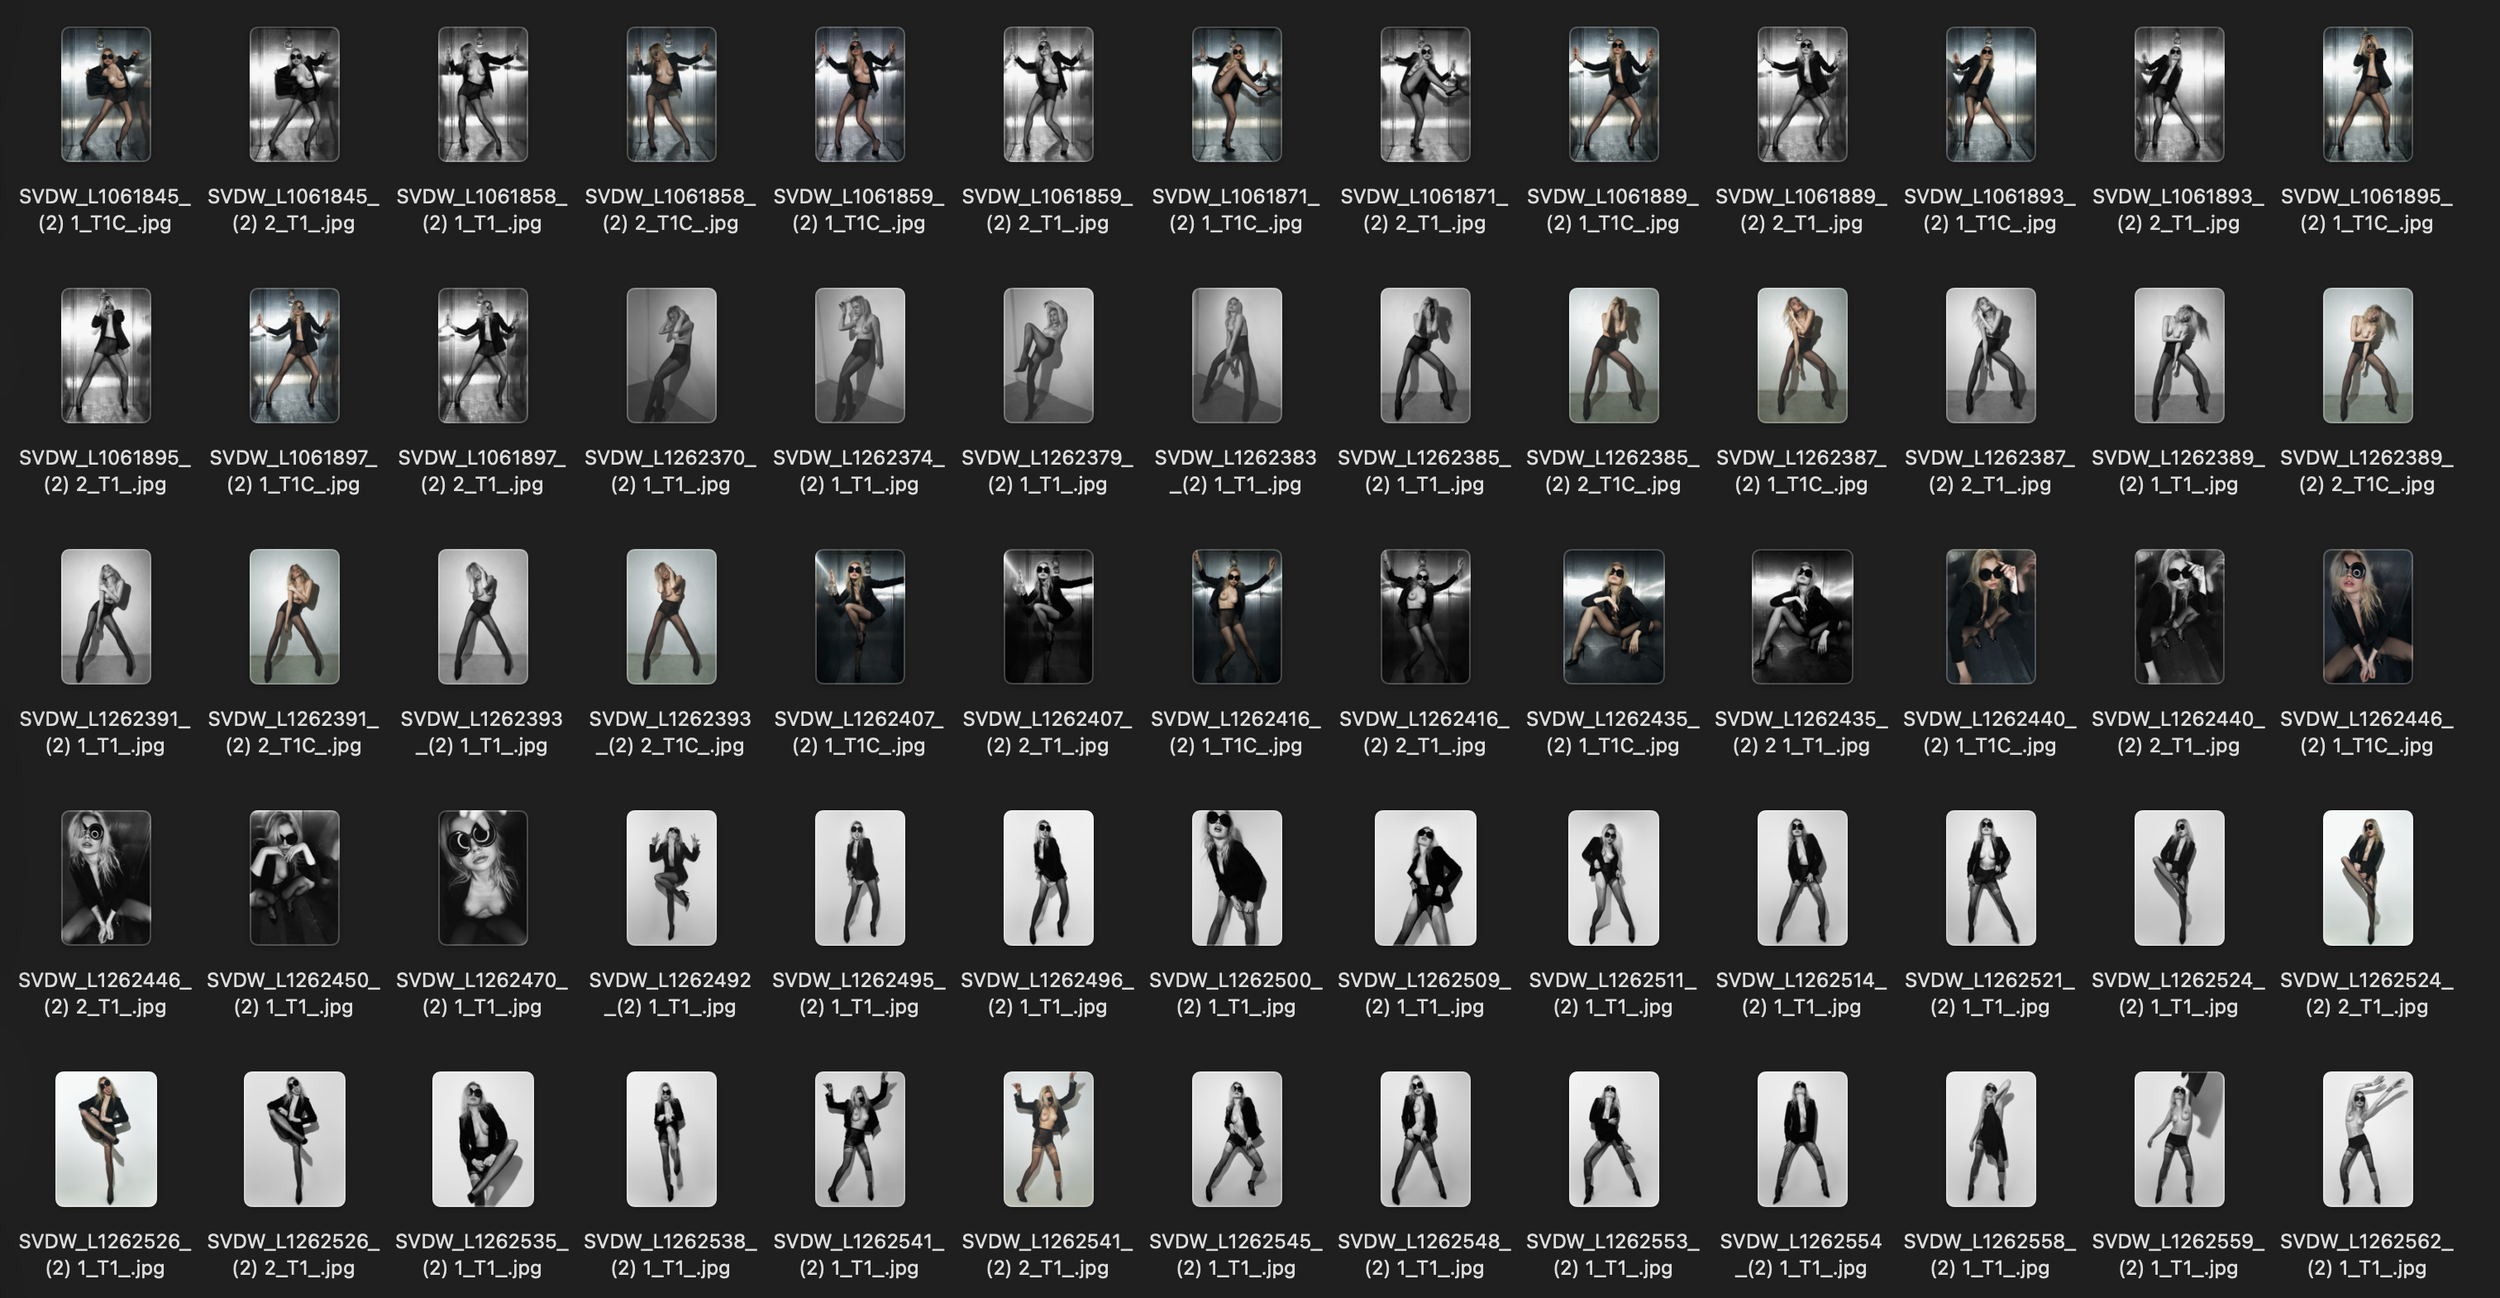This screenshot has height=1298, width=2500.
Task: Click thumbnail of SVDW_L1262374_(2) 1_T1_.jpg
Action: [859, 355]
